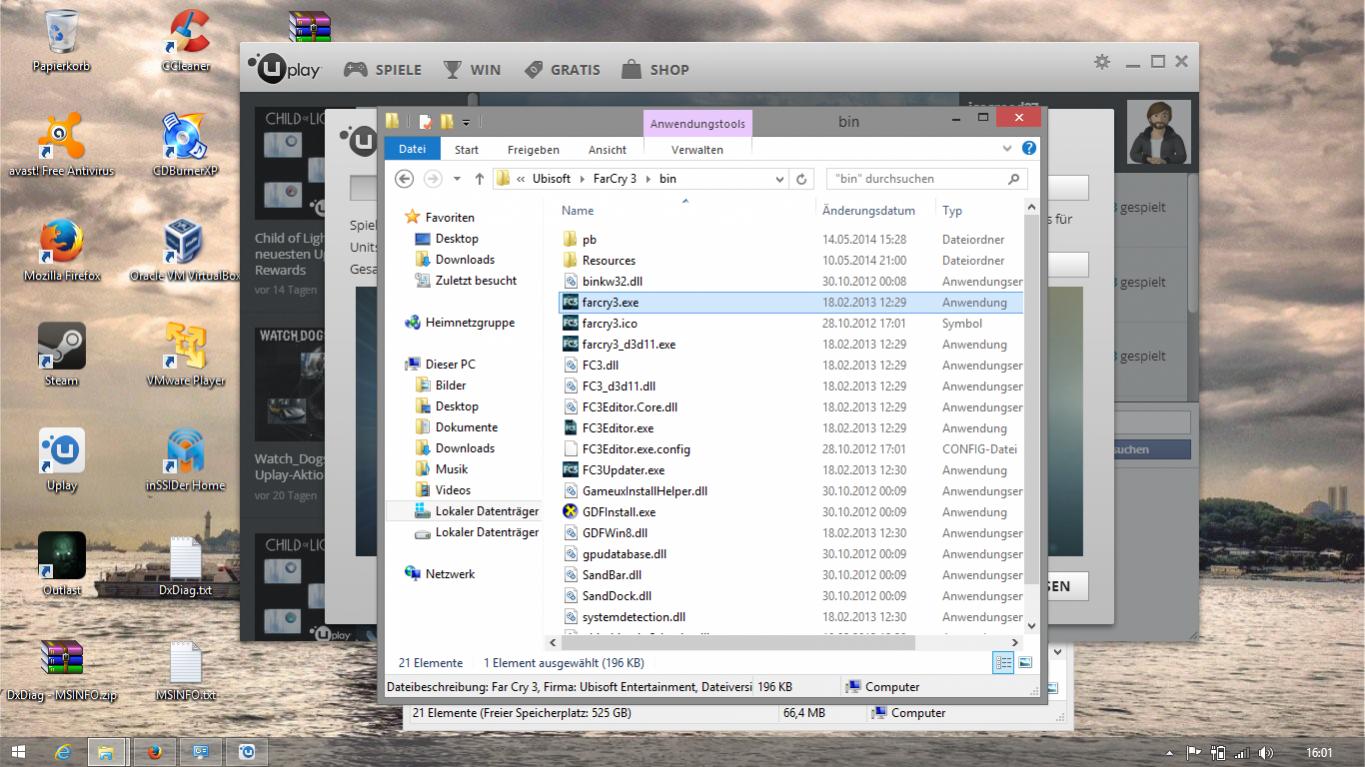Select the DxDiag.txt file on the desktop
Viewport: 1365px width, 767px height.
coord(185,565)
